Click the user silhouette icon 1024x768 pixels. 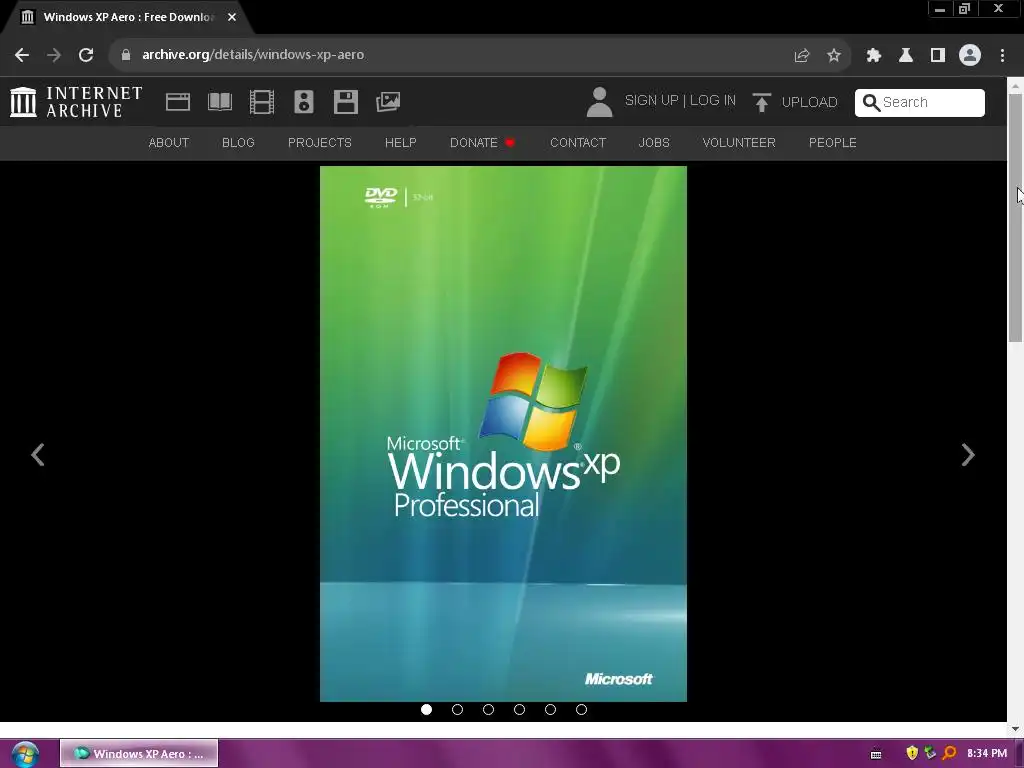click(599, 102)
